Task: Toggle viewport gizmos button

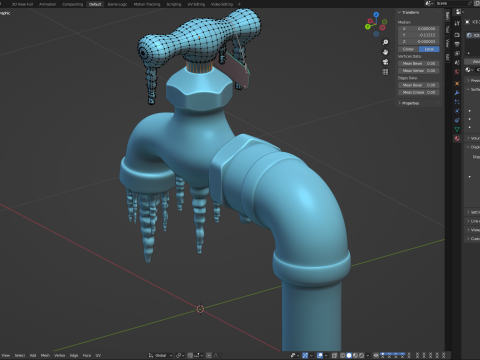Action: 305,355
